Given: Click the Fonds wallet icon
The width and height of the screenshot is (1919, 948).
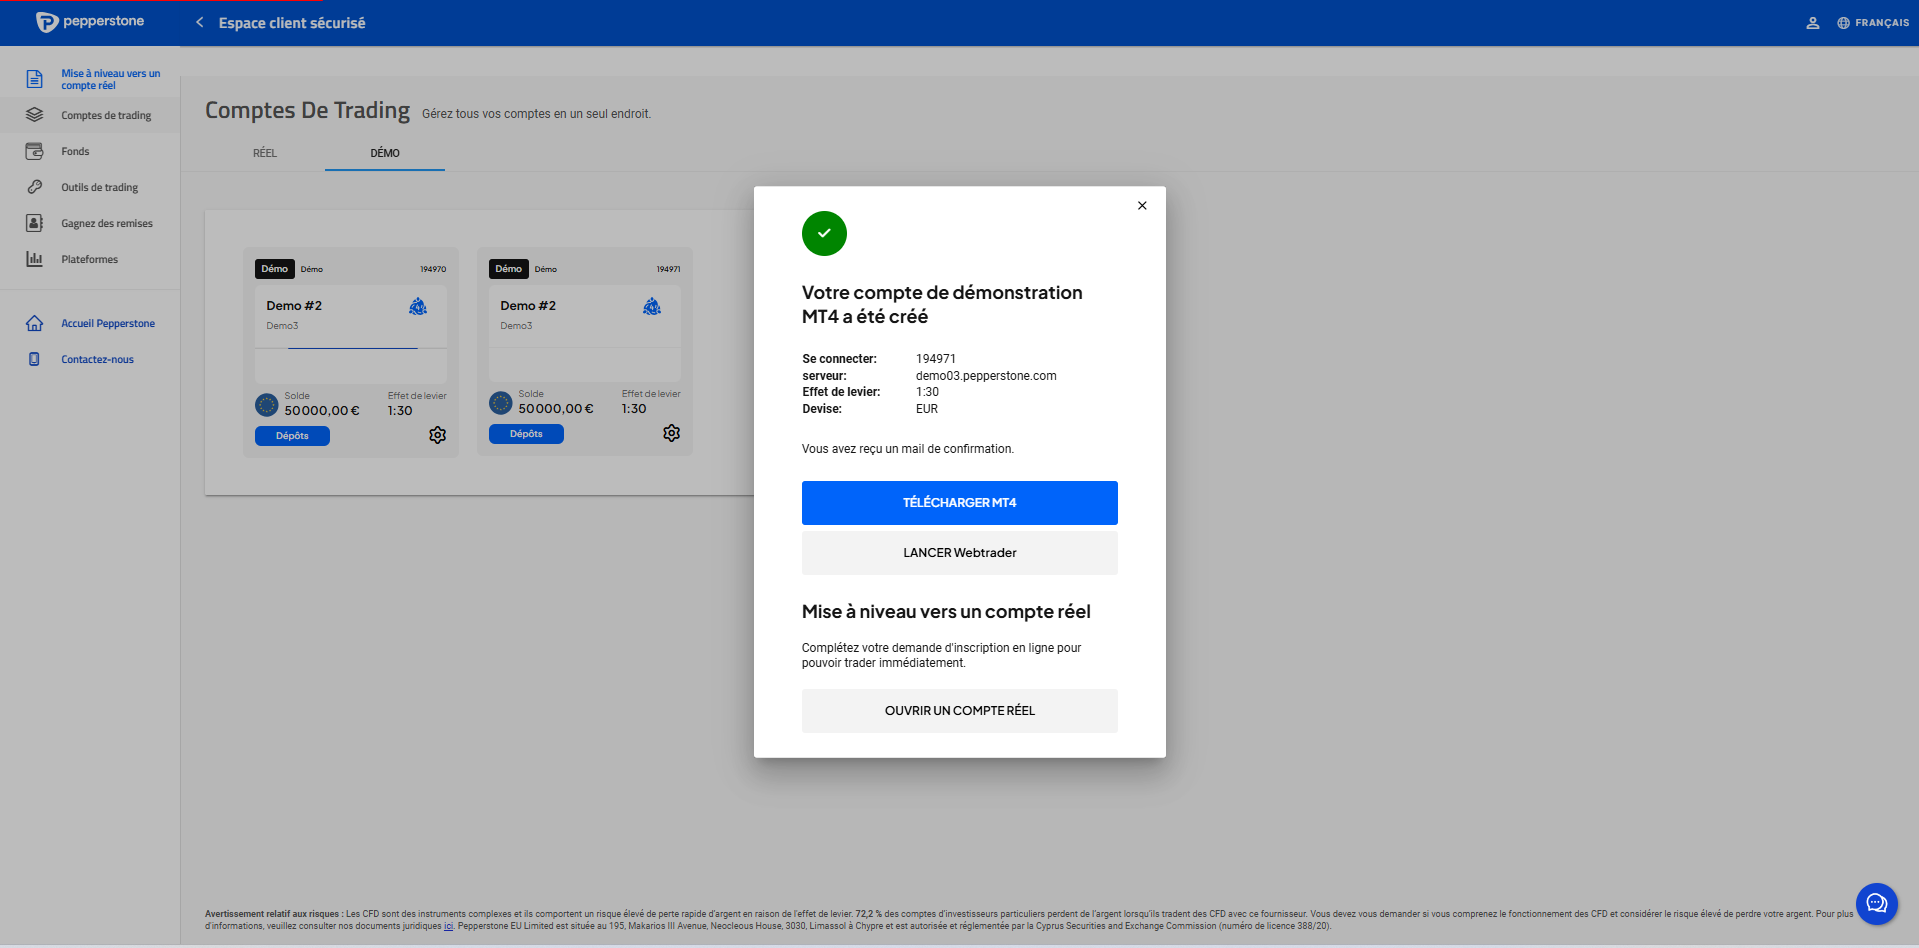Looking at the screenshot, I should coord(34,151).
